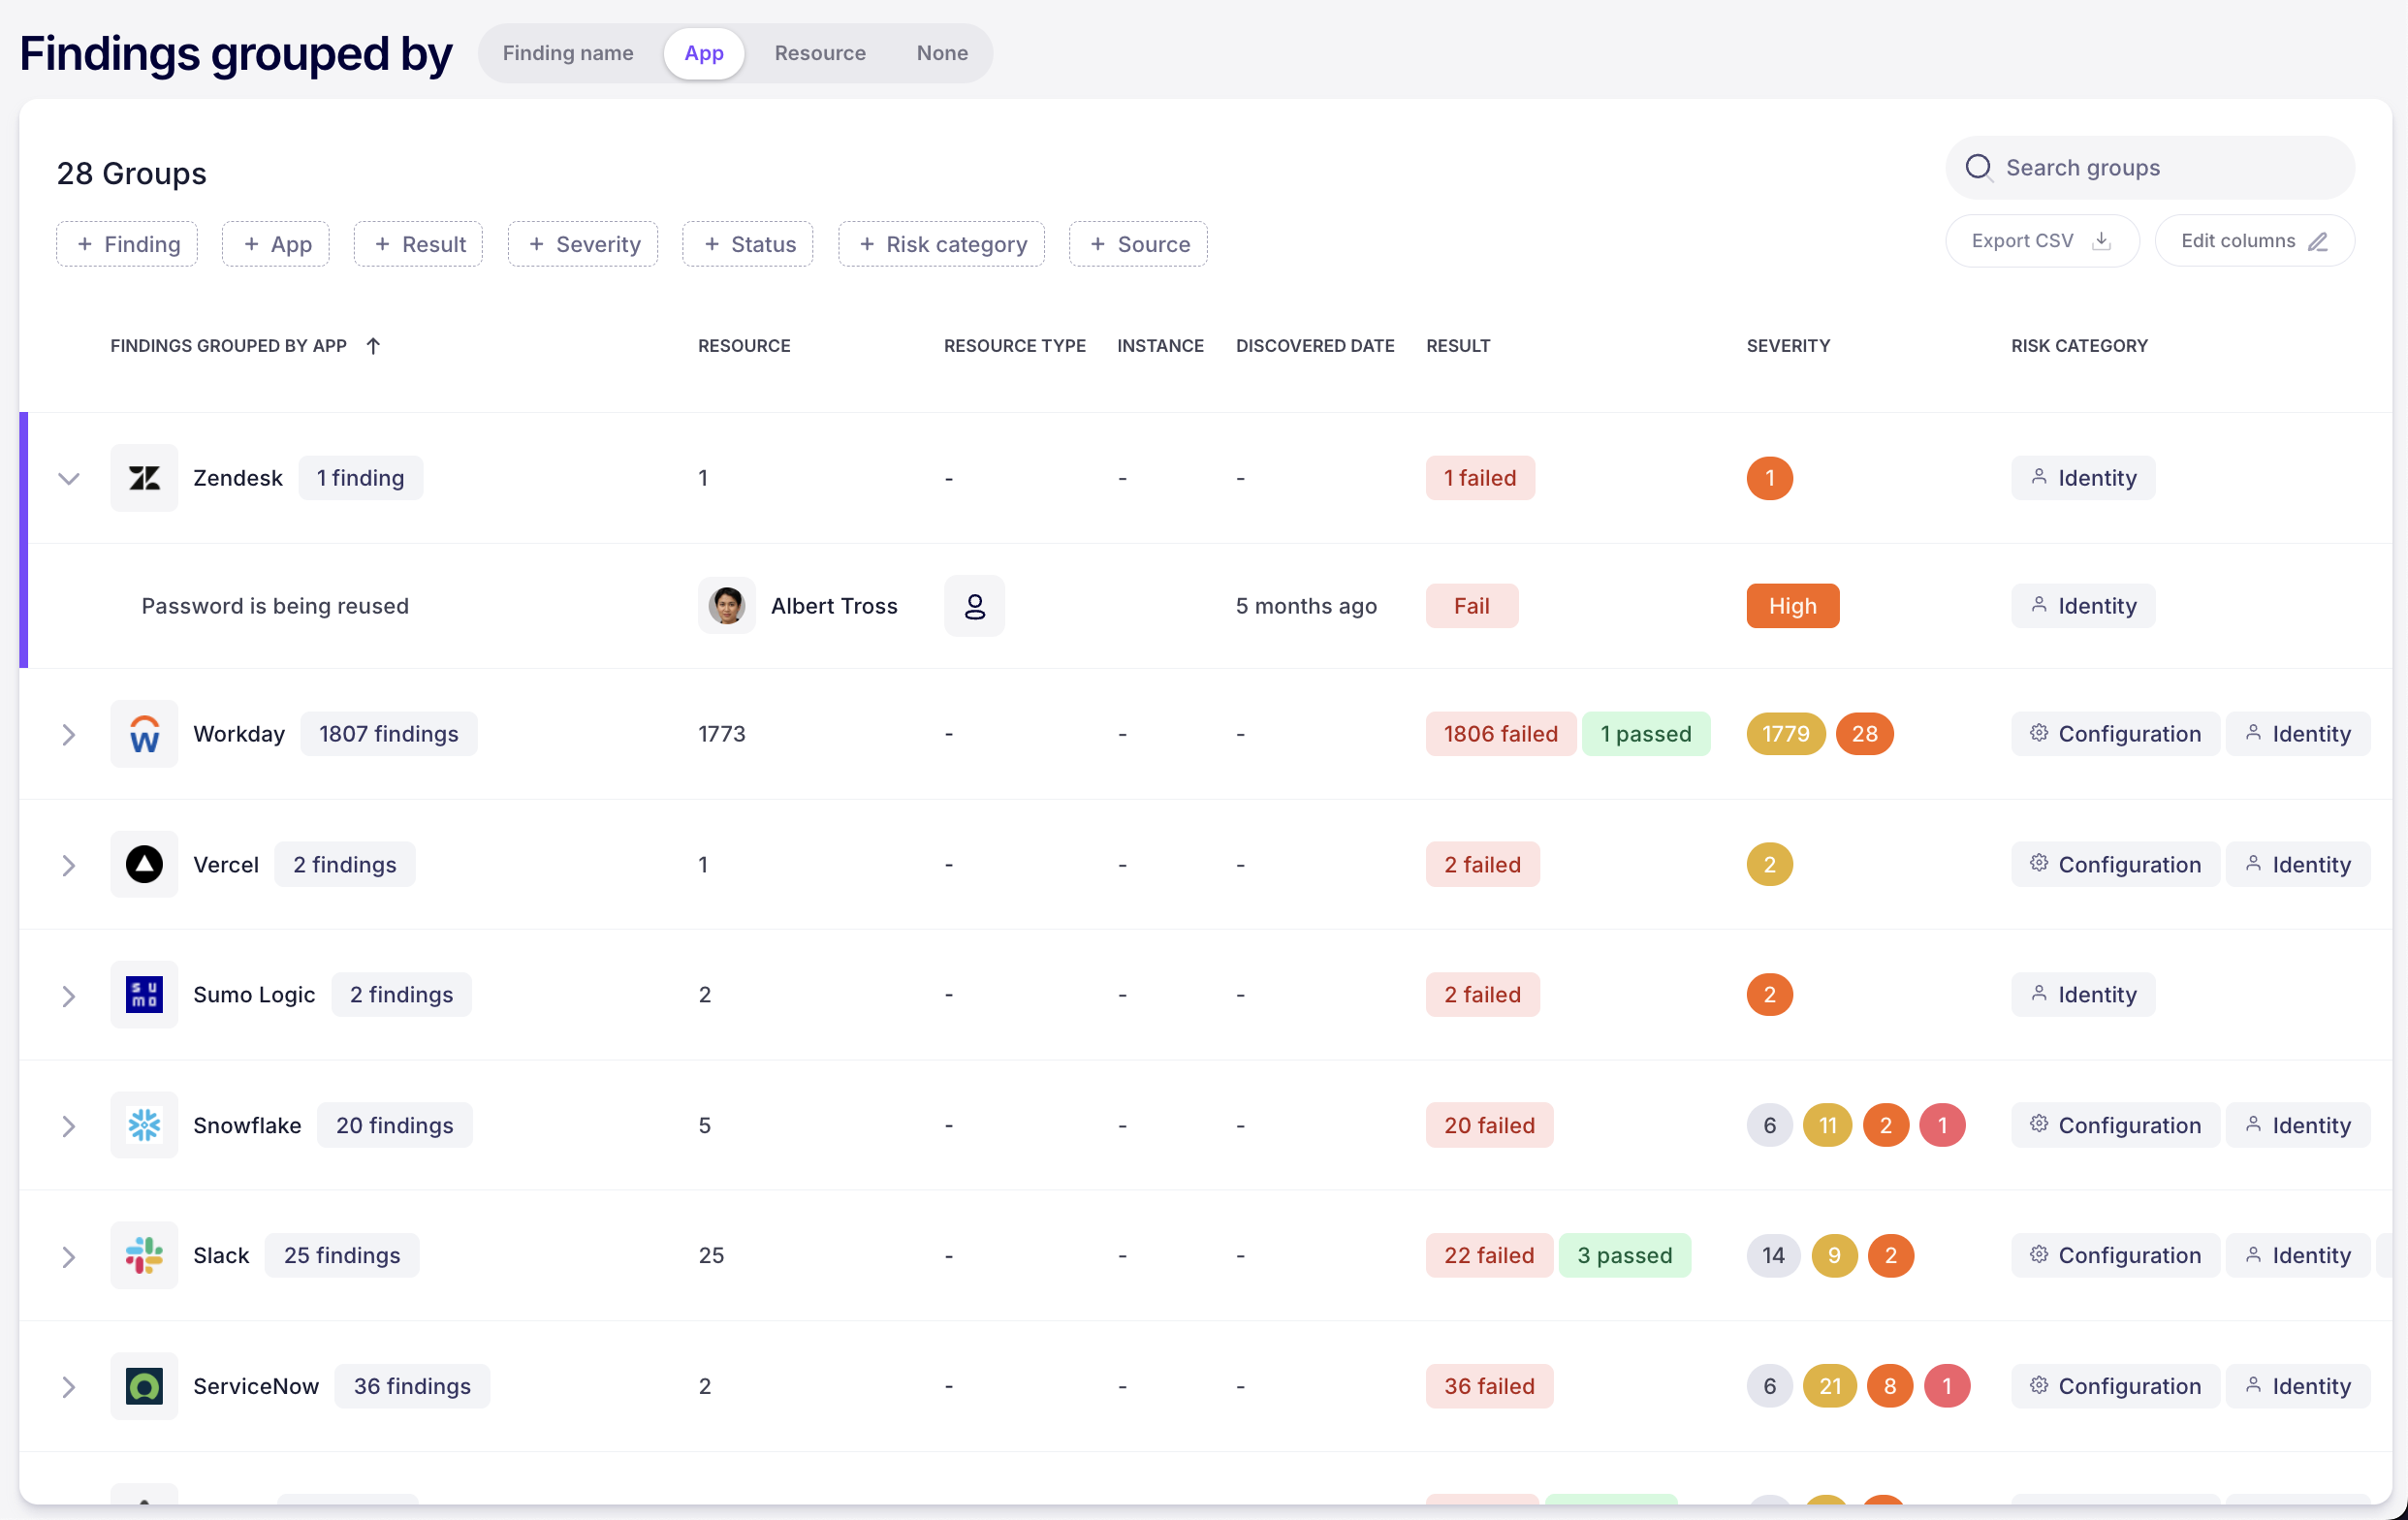Click the ServiceNow app icon
2408x1520 pixels.
pos(144,1386)
